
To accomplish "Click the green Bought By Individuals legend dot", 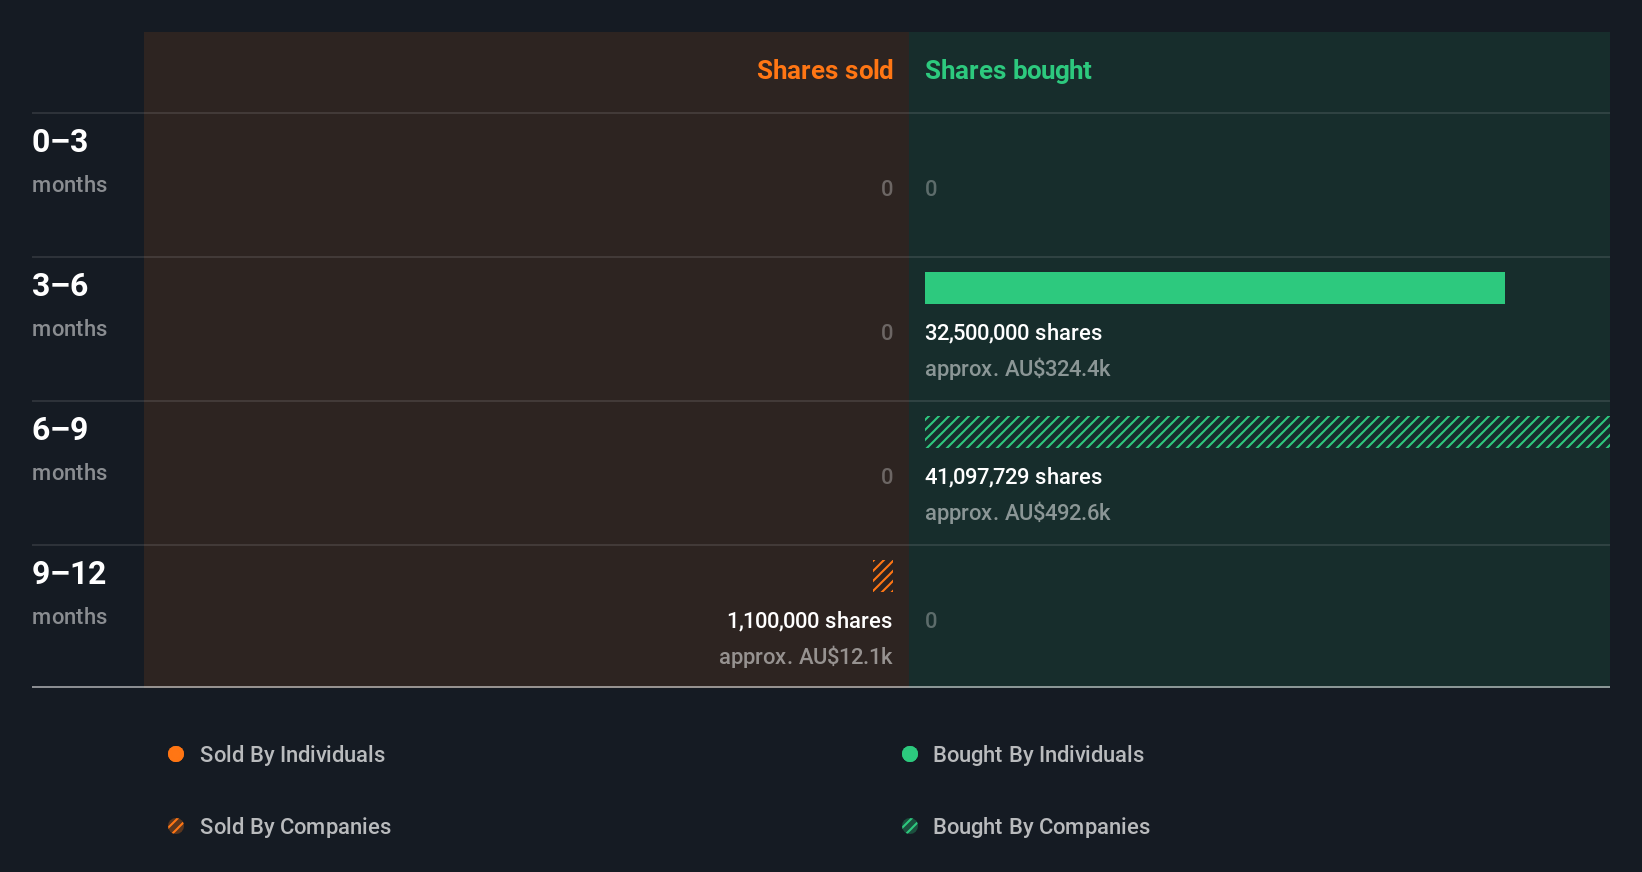I will pyautogui.click(x=910, y=754).
